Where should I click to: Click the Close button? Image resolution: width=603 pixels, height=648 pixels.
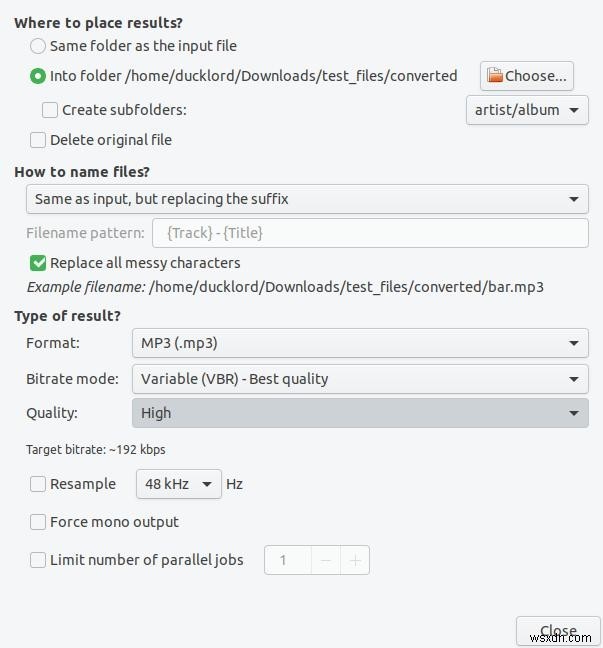click(x=558, y=631)
